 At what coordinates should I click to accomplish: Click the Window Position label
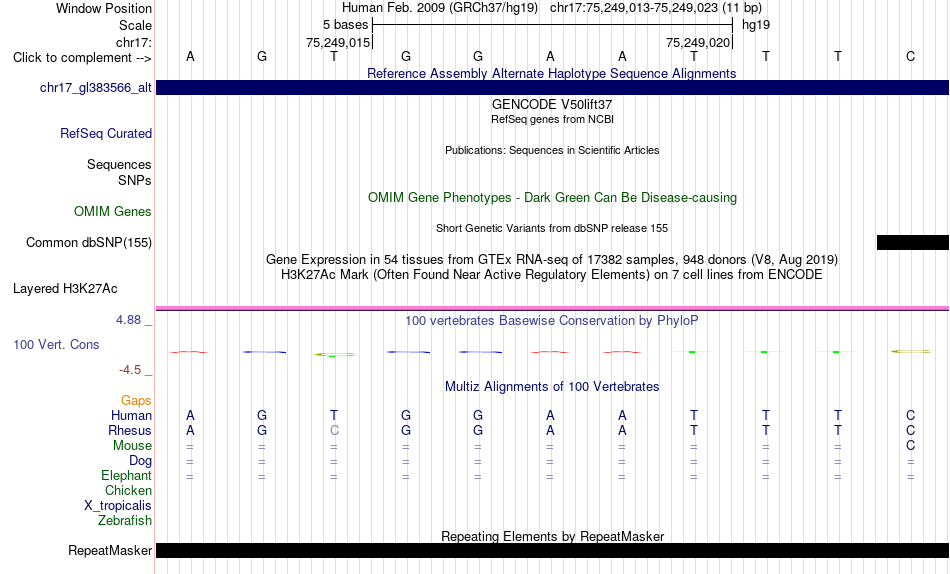[x=104, y=8]
